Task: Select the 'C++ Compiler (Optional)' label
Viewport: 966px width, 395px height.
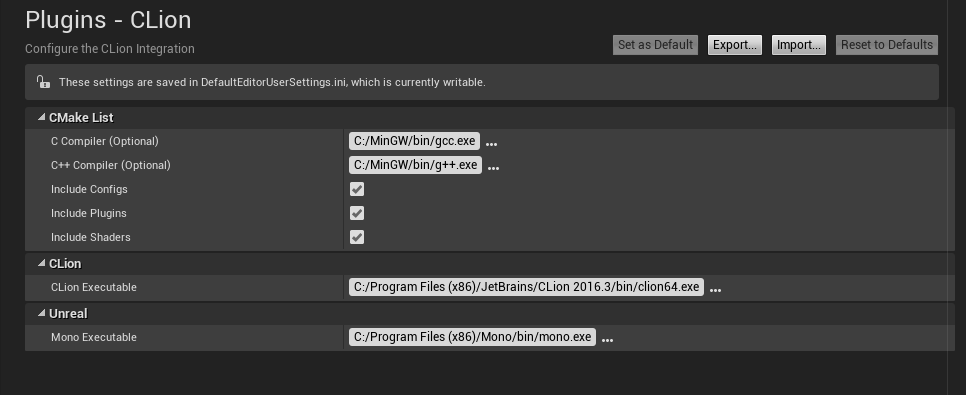Action: [x=111, y=165]
